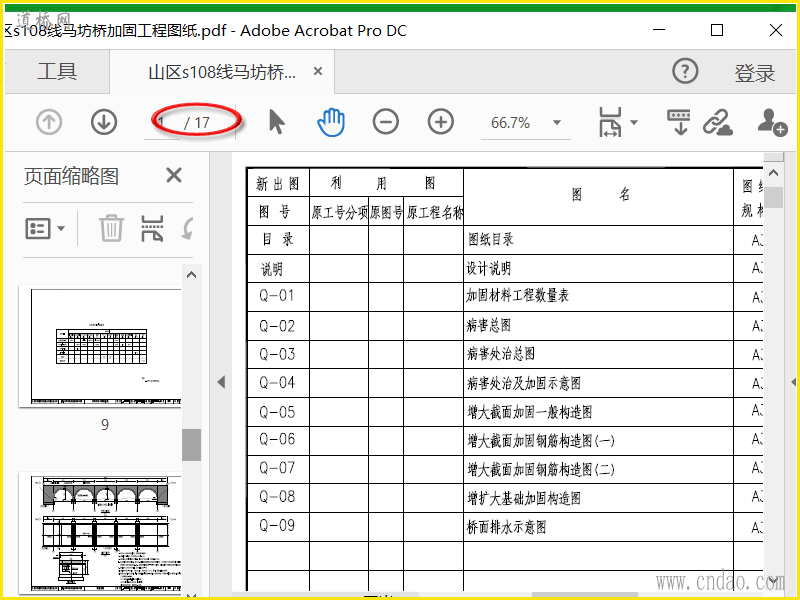The height and width of the screenshot is (600, 800).
Task: Switch to the 山区s108线马坊桥 document tab
Action: (222, 72)
